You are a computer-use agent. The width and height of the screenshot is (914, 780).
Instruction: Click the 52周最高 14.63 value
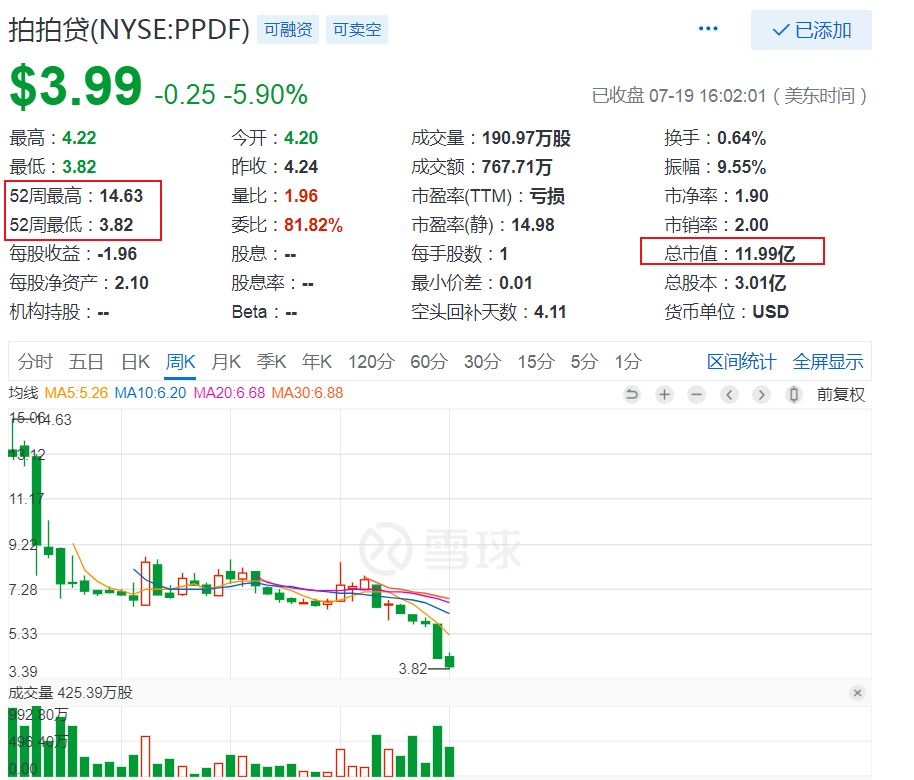click(x=121, y=196)
